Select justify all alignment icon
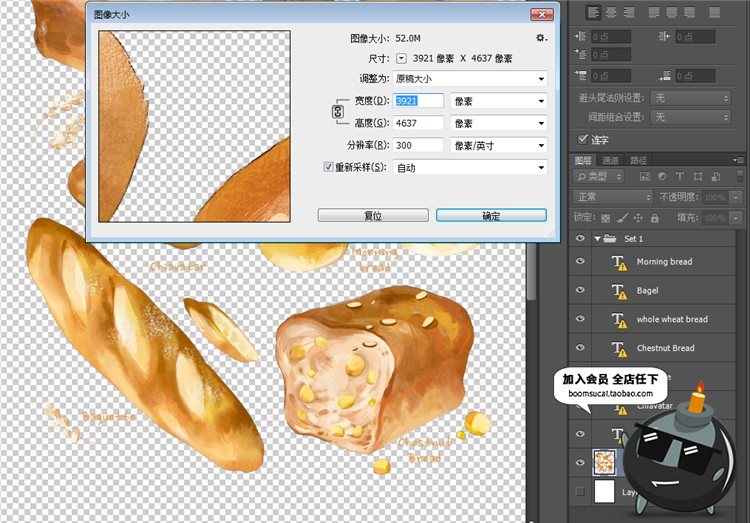 pyautogui.click(x=714, y=12)
